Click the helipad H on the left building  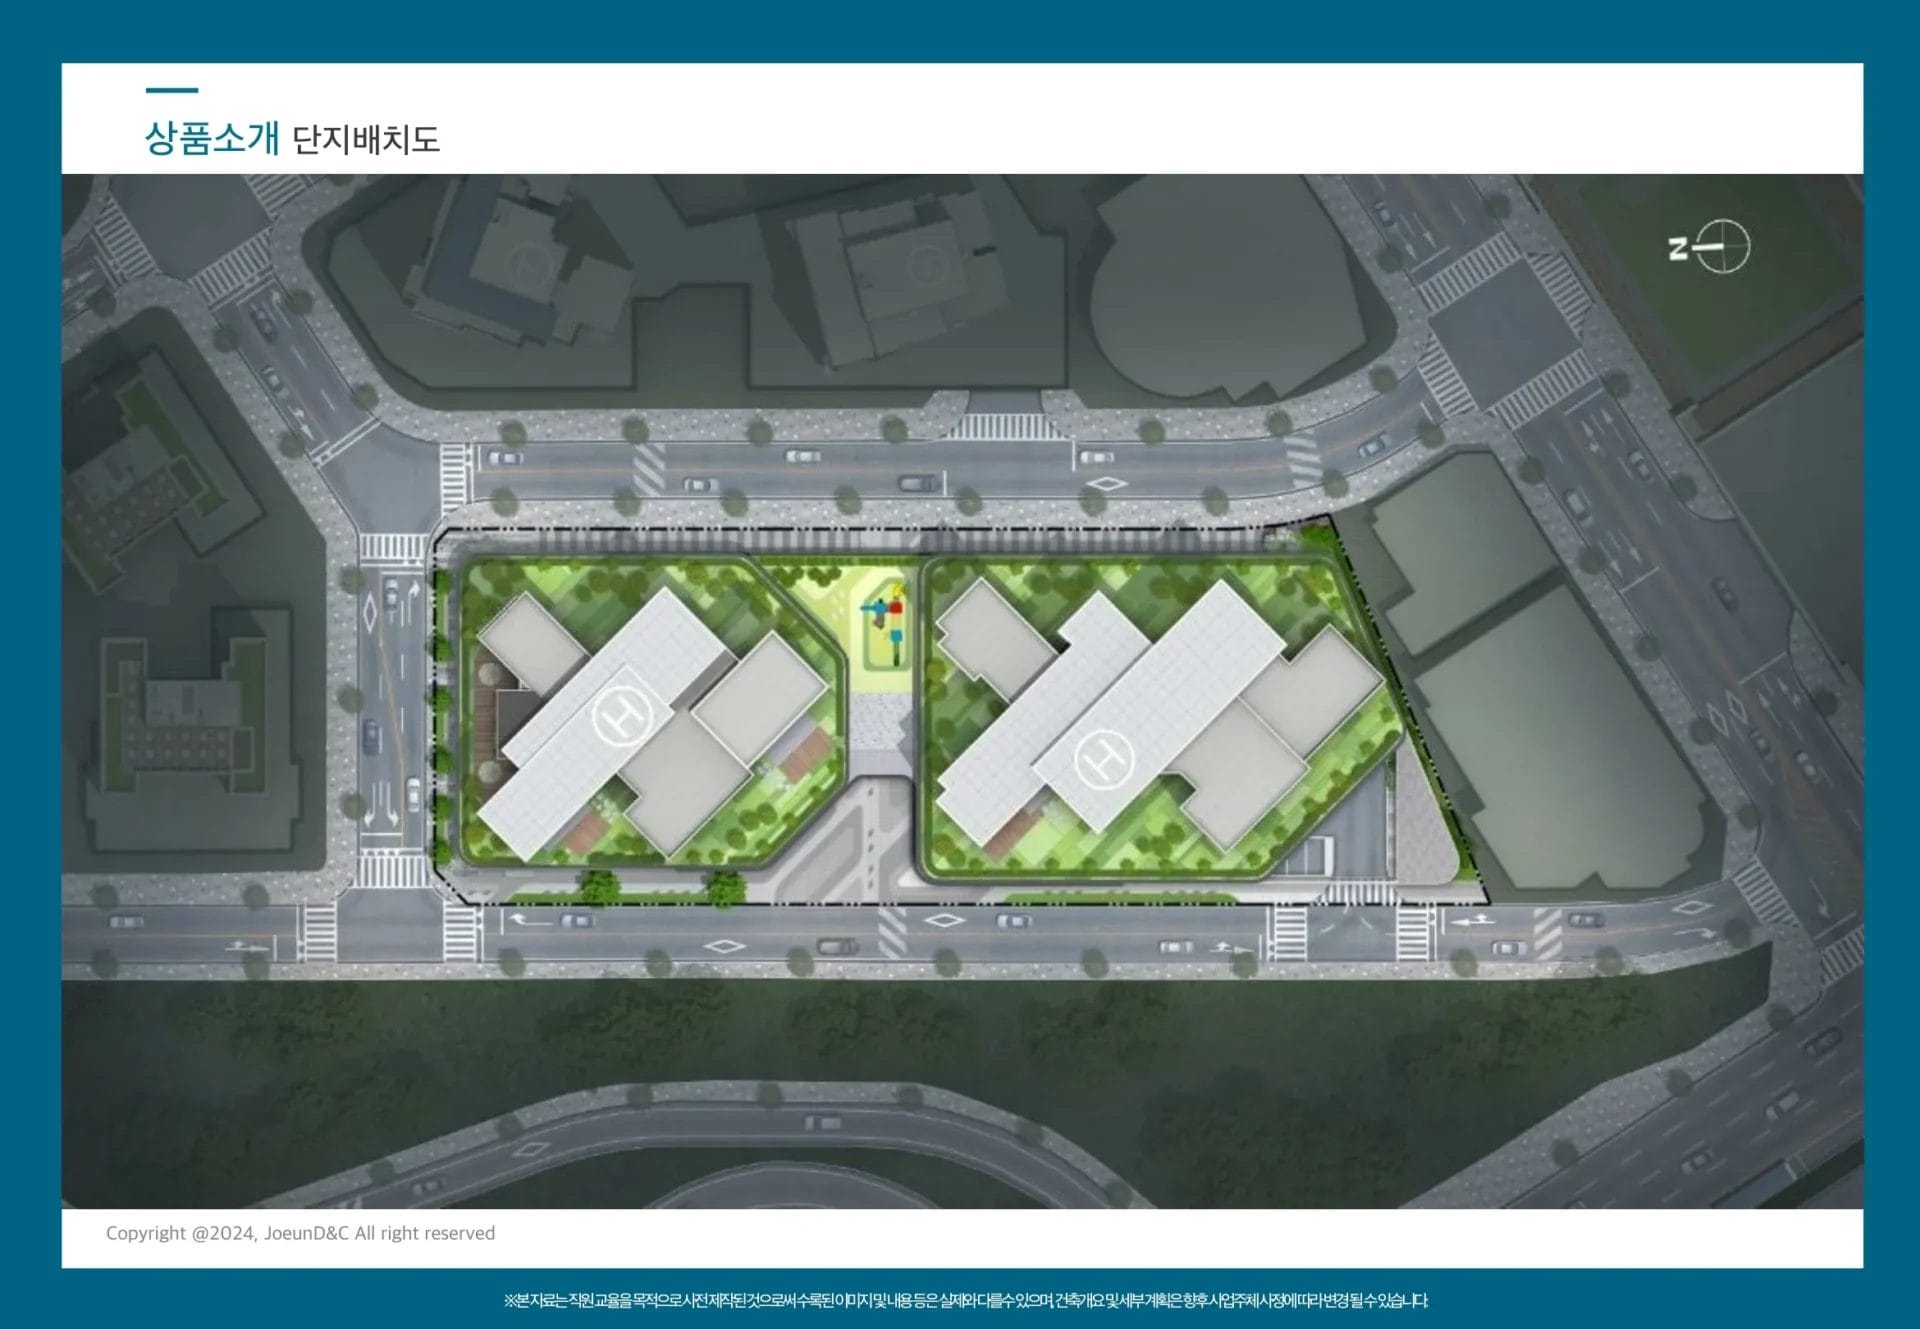click(622, 716)
